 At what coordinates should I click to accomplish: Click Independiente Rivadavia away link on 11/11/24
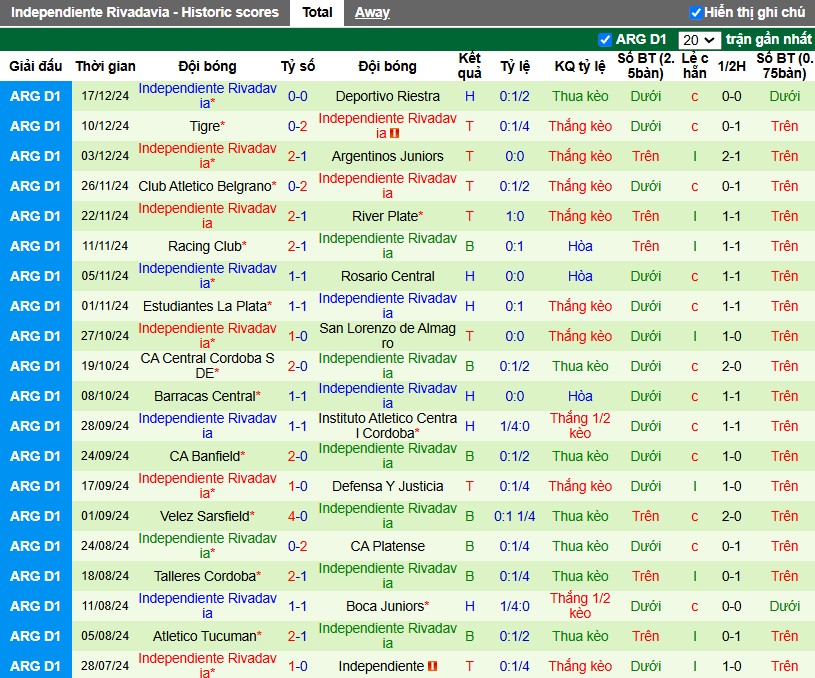(x=387, y=245)
